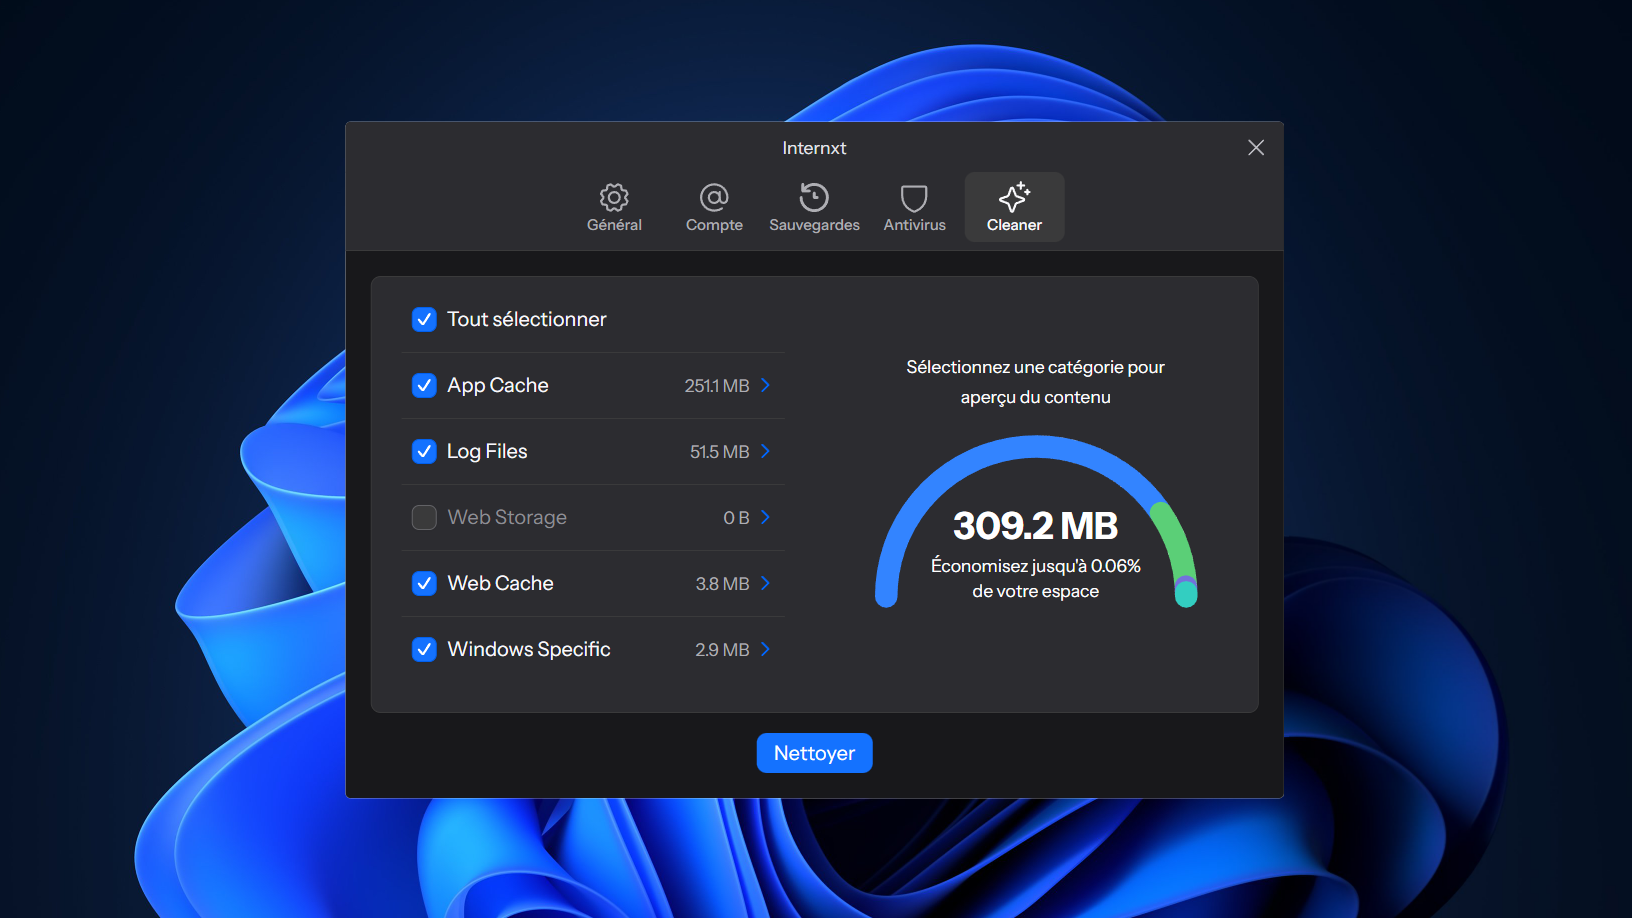1632x918 pixels.
Task: Switch to the Antivirus tab label
Action: 914,225
